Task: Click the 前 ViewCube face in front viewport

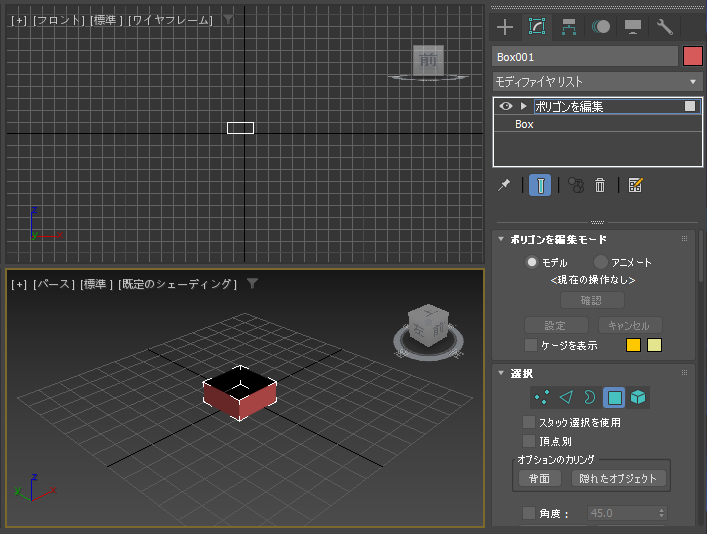Action: tap(428, 60)
